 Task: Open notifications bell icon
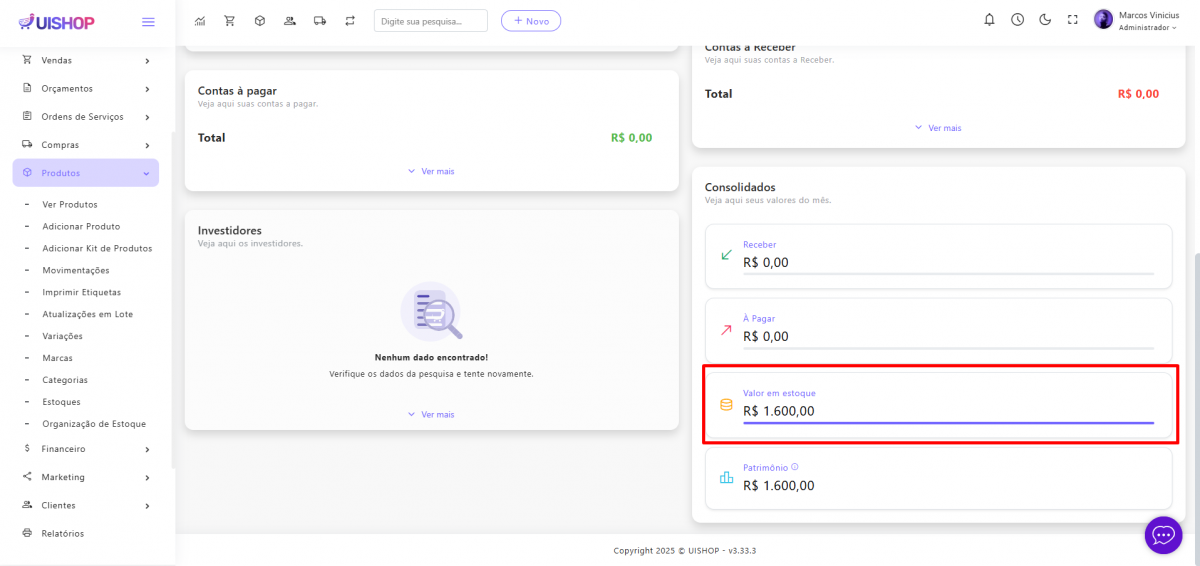click(x=989, y=19)
